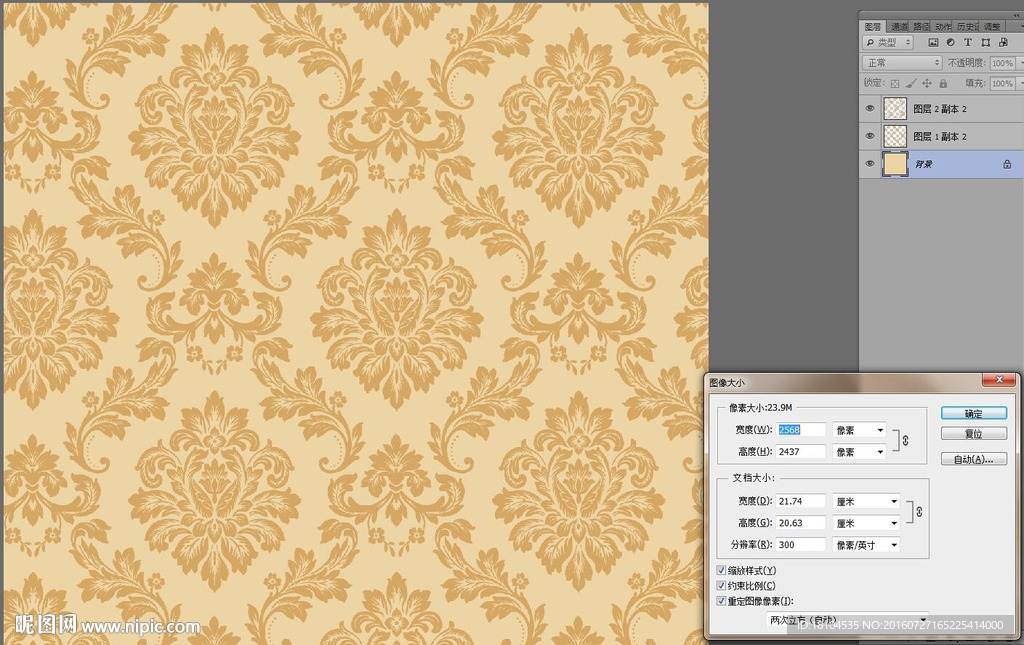Uncheck the 缩放样式(Y) checkbox

721,571
